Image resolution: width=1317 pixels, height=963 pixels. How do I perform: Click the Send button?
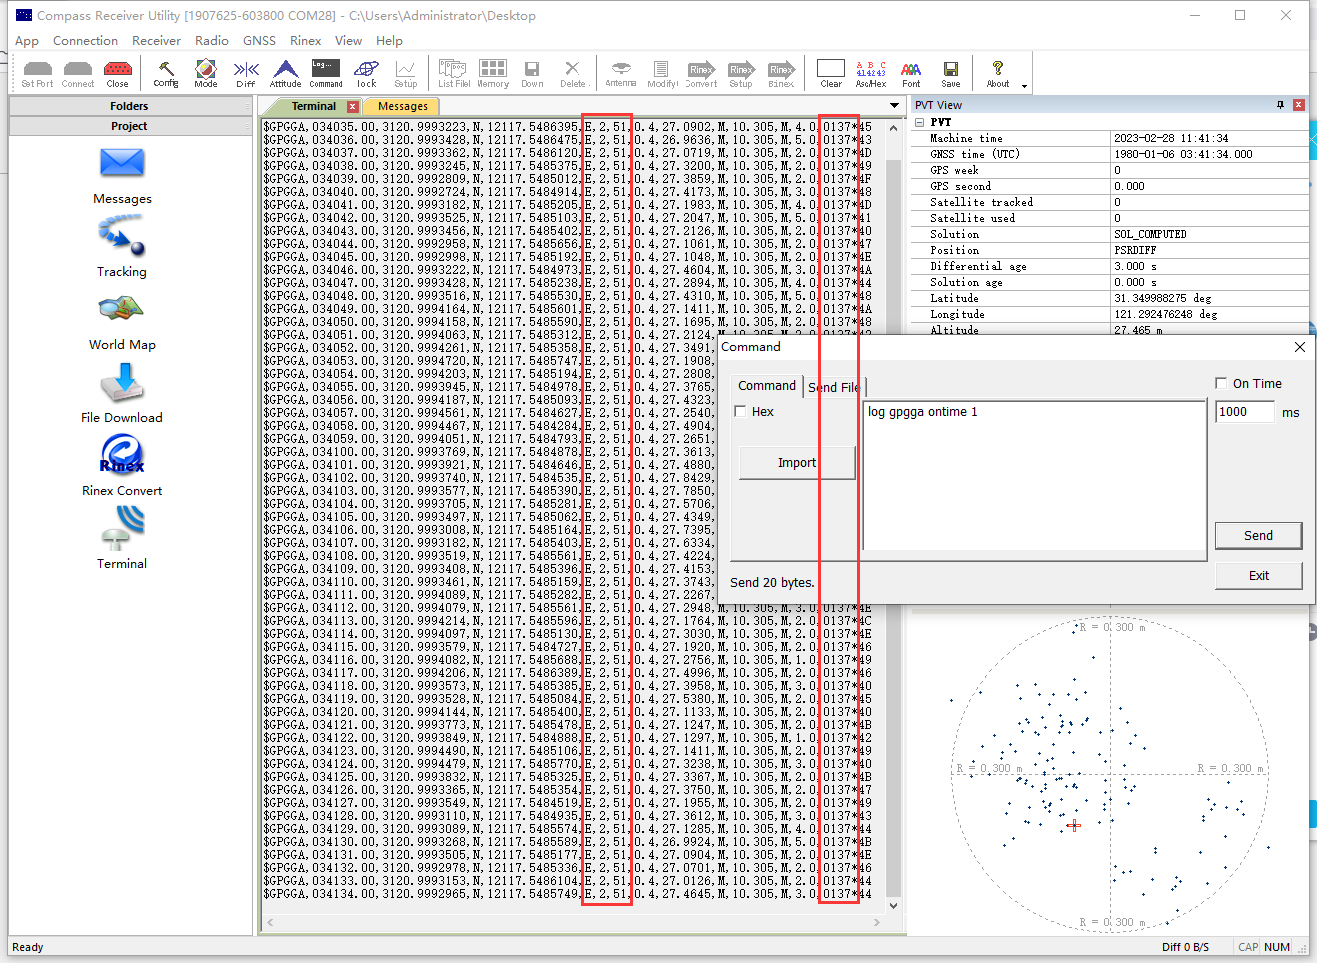point(1258,536)
